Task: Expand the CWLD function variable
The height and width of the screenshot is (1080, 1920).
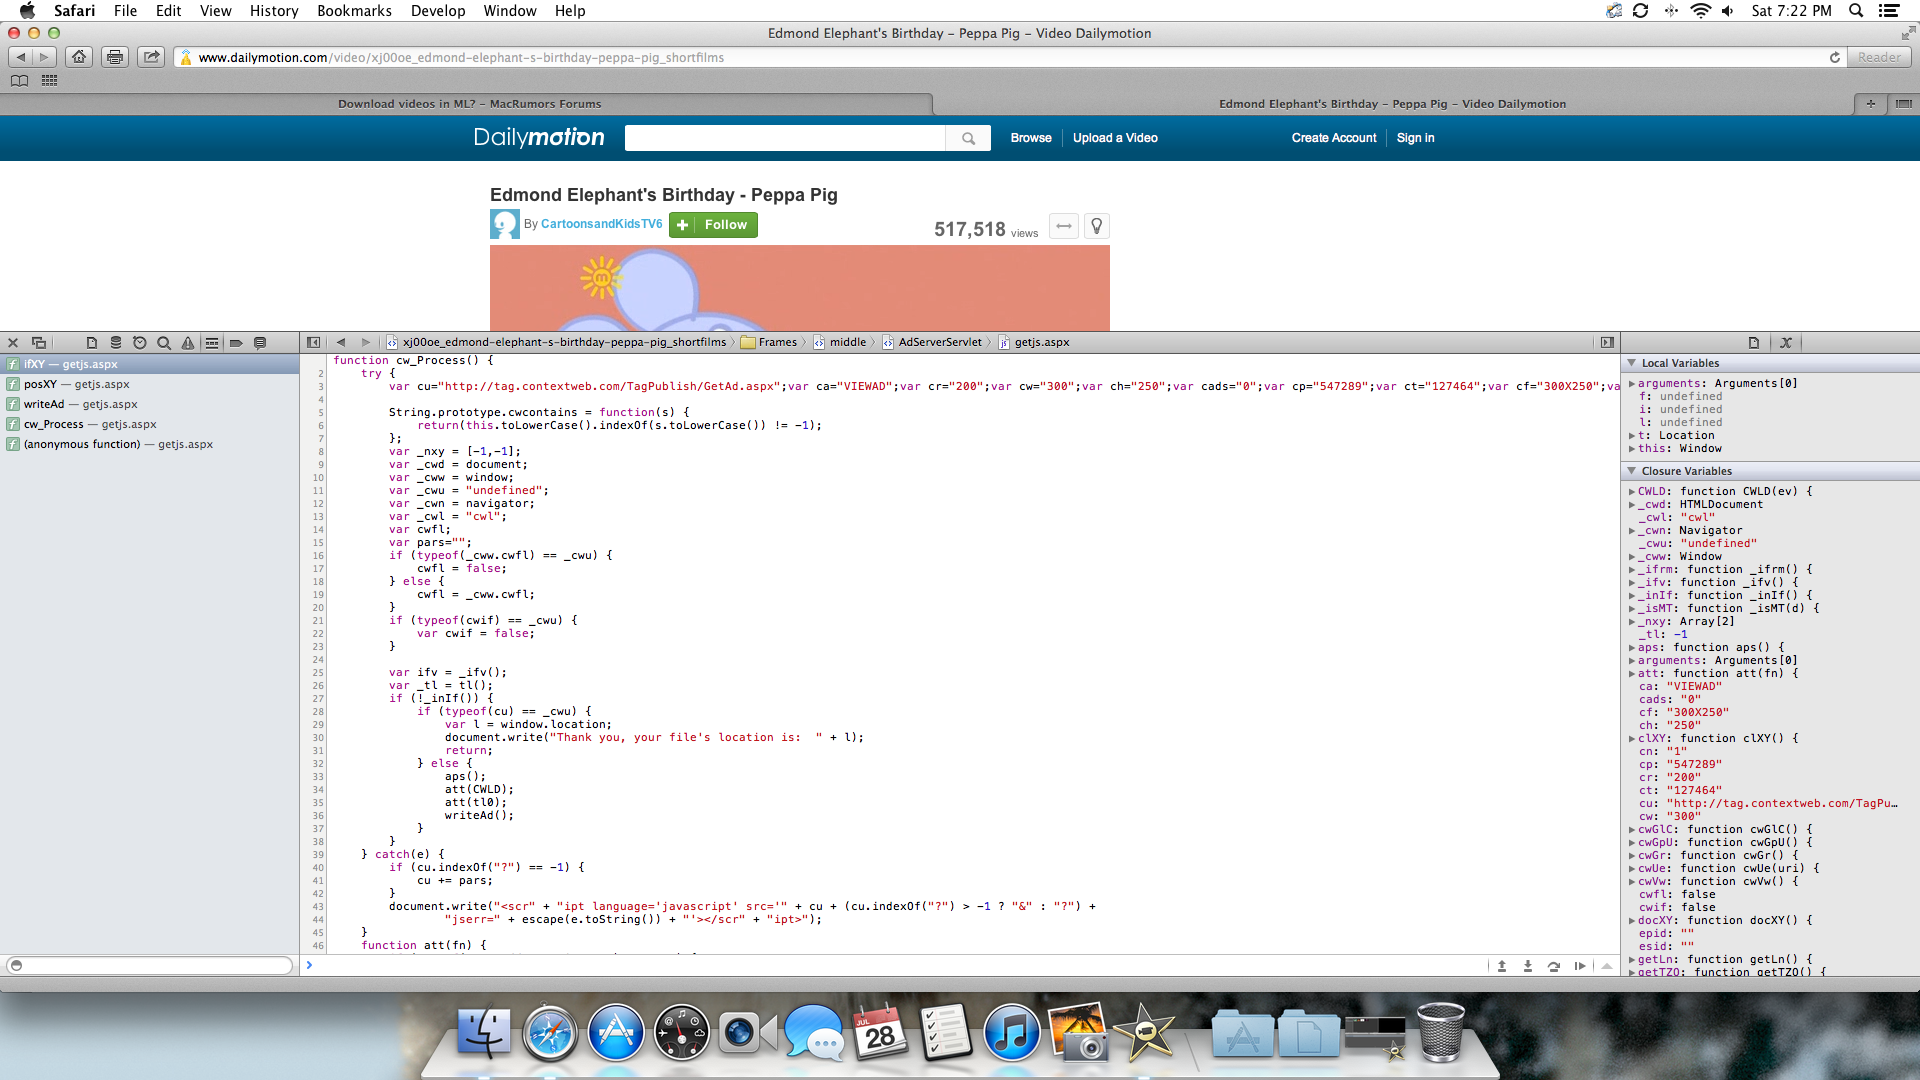Action: 1632,492
